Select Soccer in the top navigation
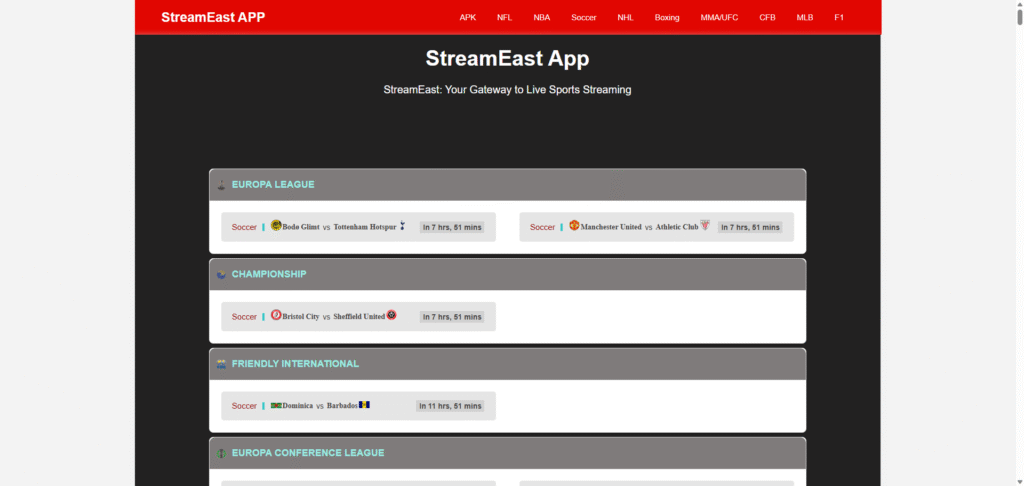 point(584,18)
